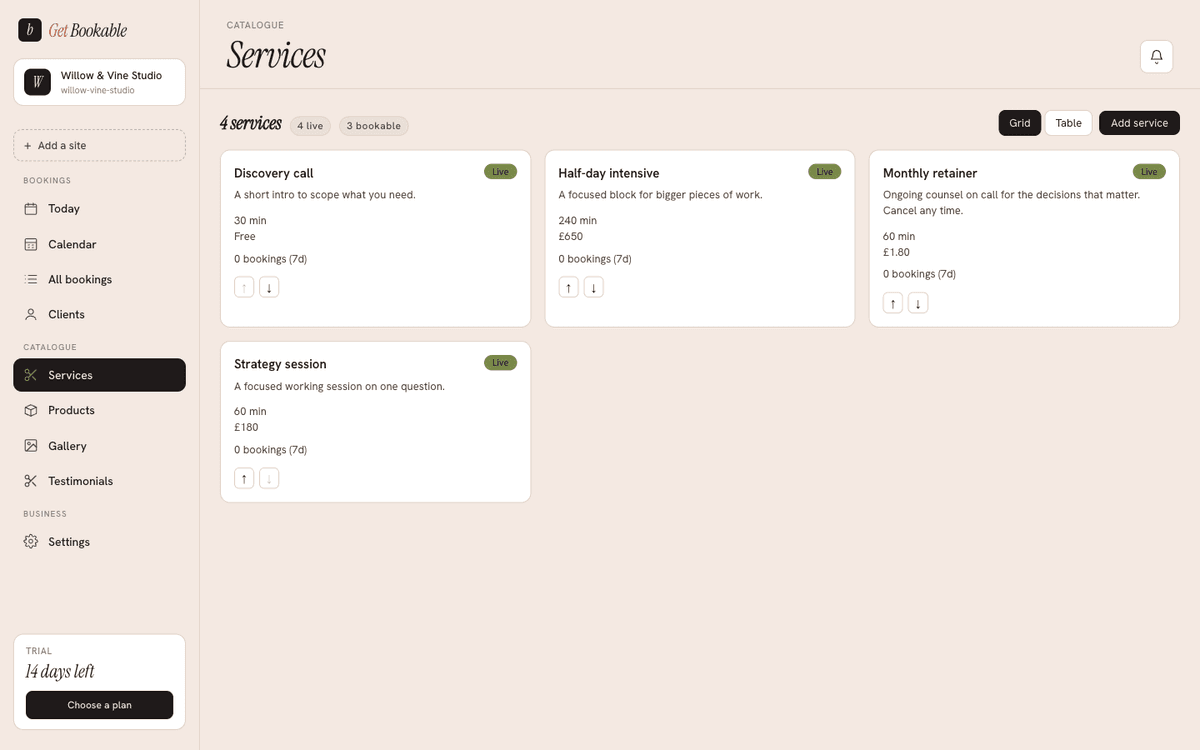Viewport: 1200px width, 750px height.
Task: Click the Calendar grid icon in the sidebar
Action: [31, 244]
